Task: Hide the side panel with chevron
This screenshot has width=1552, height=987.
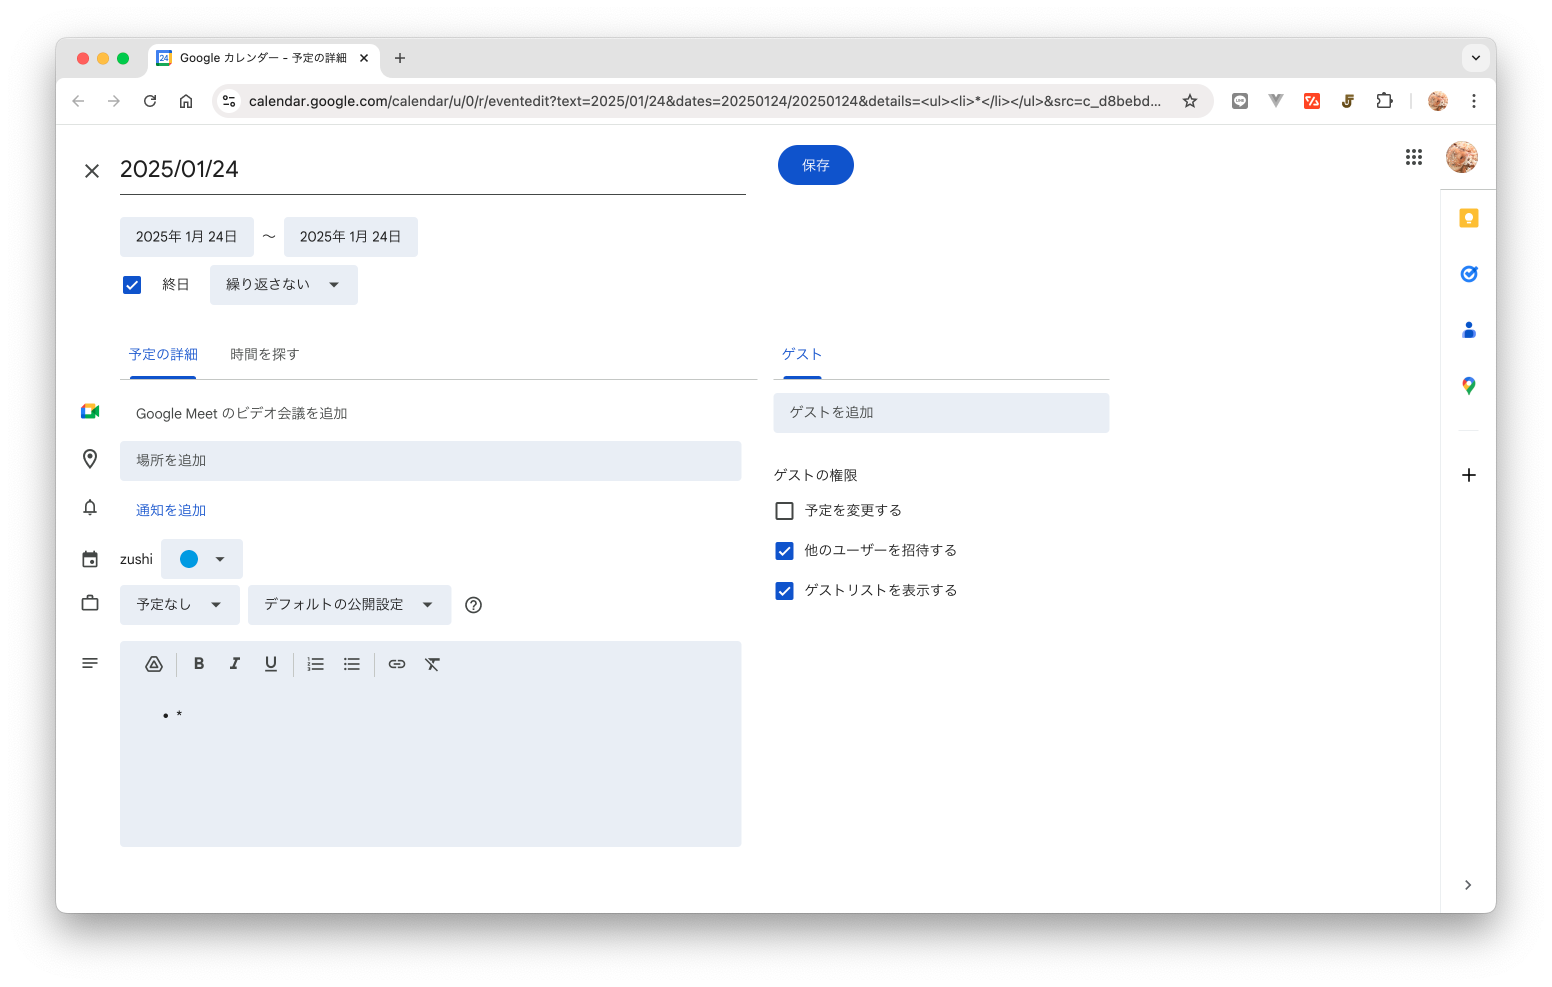Action: pos(1468,885)
